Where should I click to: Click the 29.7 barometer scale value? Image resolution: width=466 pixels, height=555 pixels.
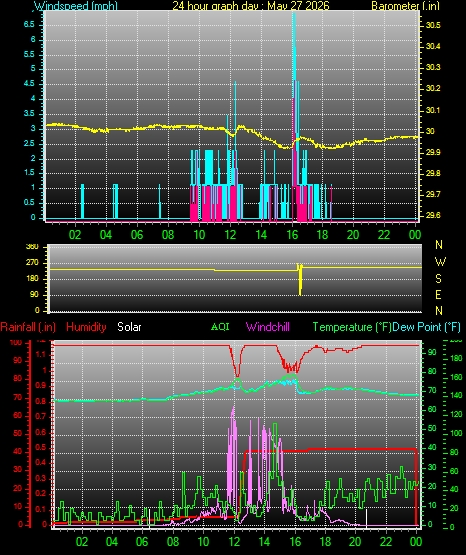pos(433,194)
